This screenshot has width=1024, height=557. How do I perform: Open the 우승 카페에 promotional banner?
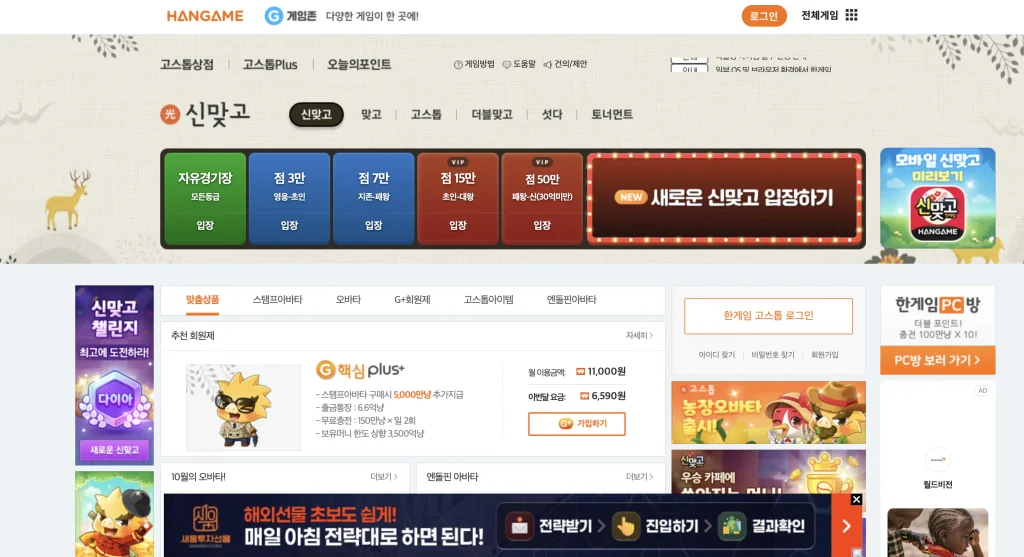point(768,471)
